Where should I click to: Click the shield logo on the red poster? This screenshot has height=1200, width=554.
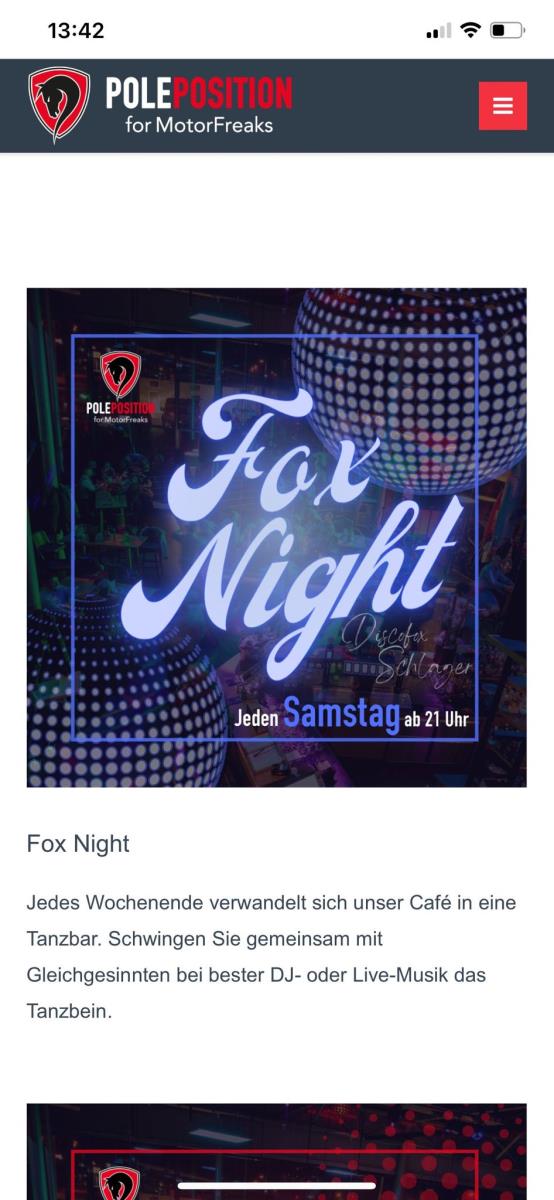point(120,1183)
